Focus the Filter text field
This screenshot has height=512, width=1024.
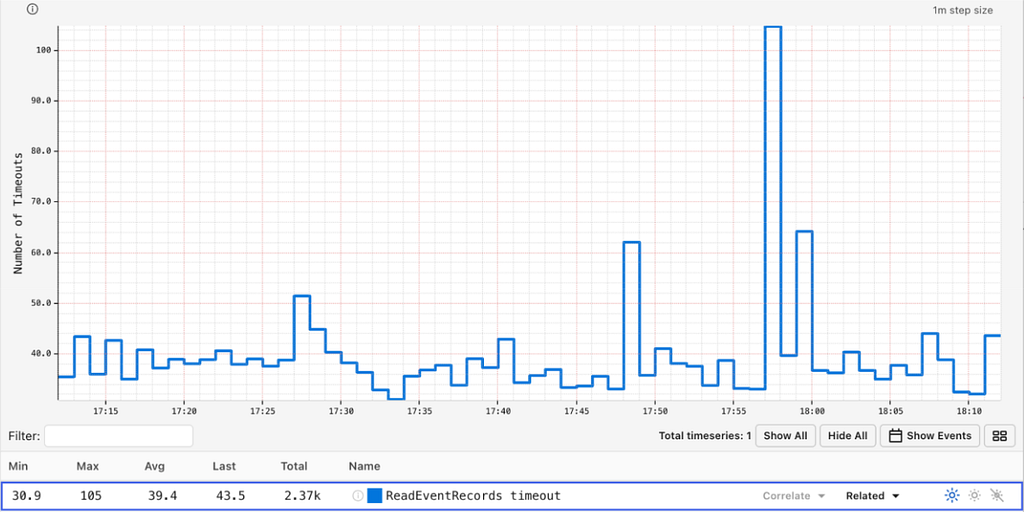pyautogui.click(x=118, y=436)
